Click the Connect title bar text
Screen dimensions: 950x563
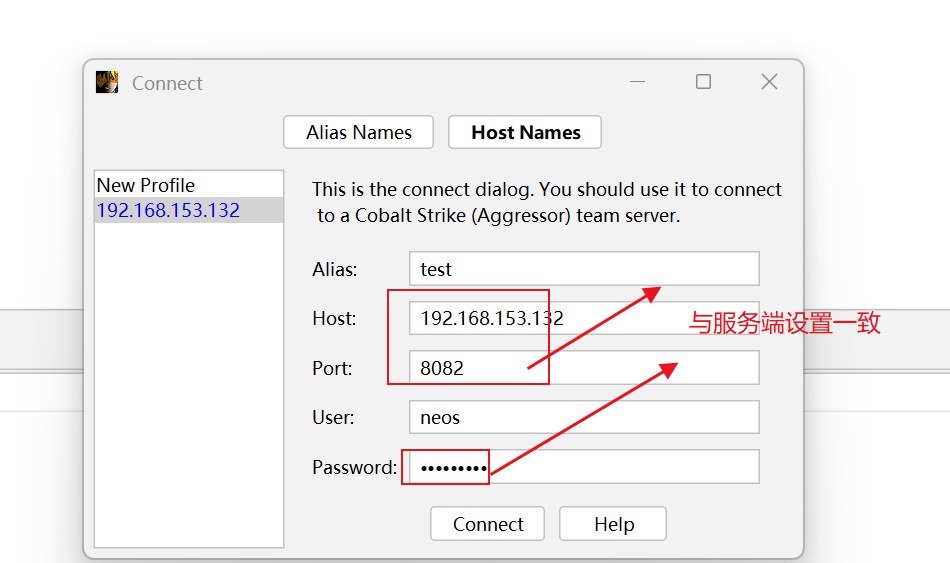click(x=167, y=83)
